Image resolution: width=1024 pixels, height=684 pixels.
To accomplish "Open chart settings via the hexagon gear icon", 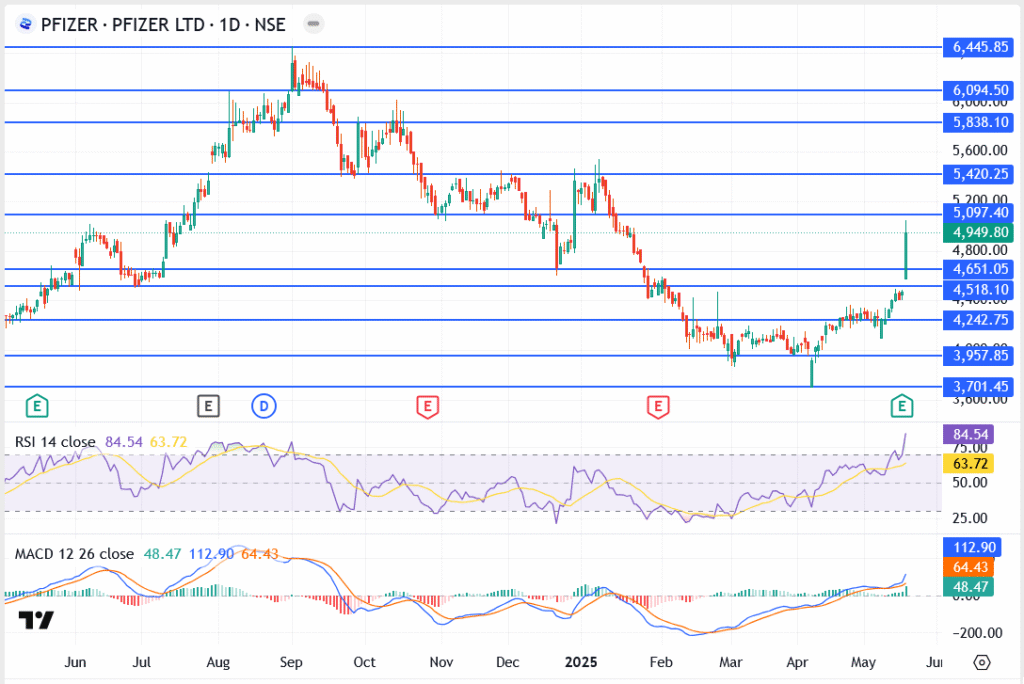I will 982,662.
